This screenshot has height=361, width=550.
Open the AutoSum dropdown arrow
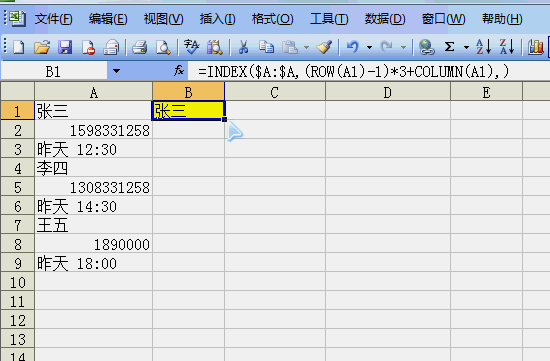coord(466,47)
